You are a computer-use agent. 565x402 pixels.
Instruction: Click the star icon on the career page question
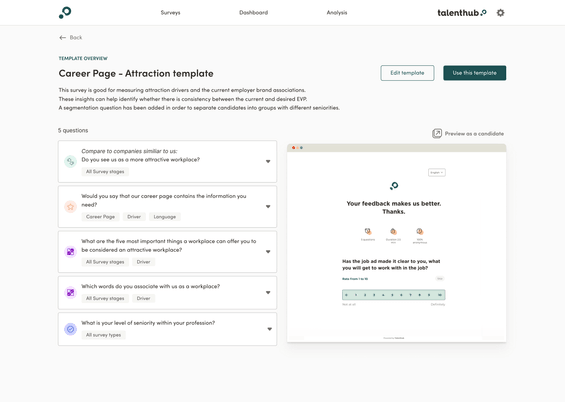[70, 207]
